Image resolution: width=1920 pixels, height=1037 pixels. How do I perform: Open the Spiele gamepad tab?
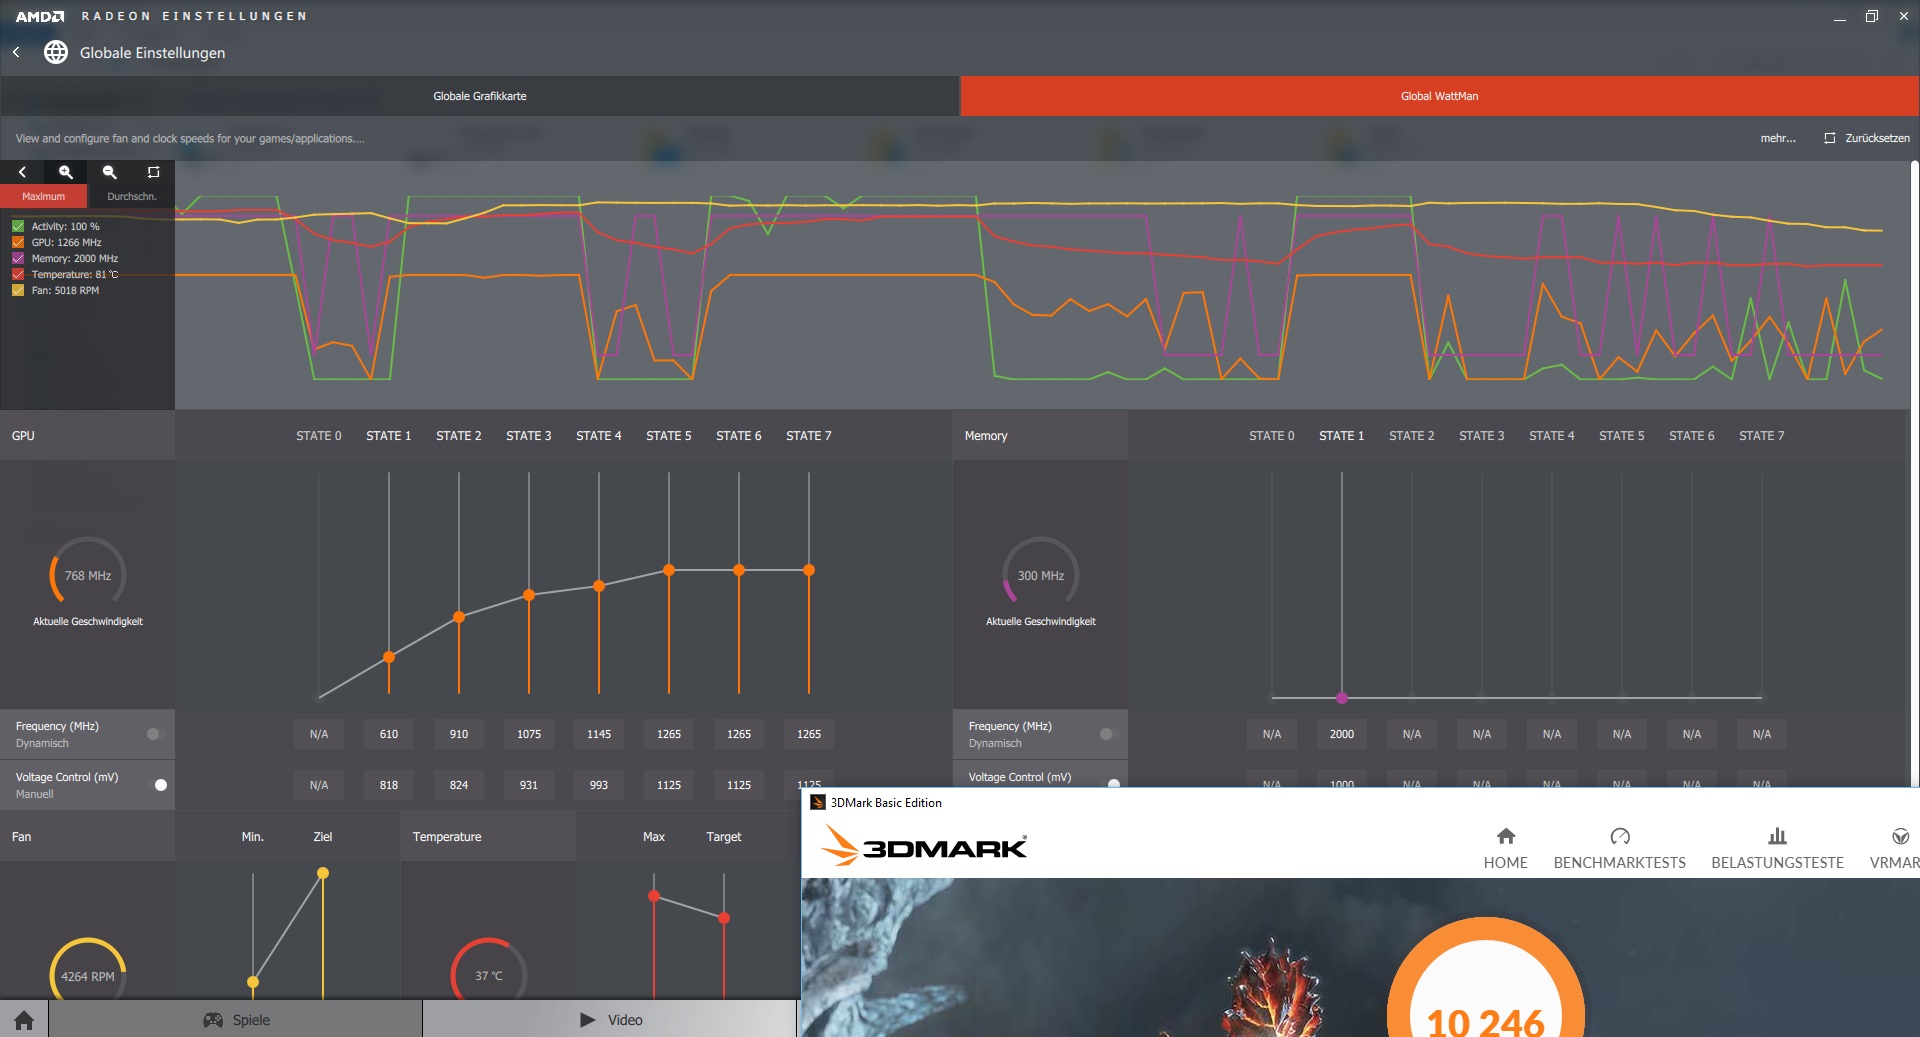coord(236,1019)
